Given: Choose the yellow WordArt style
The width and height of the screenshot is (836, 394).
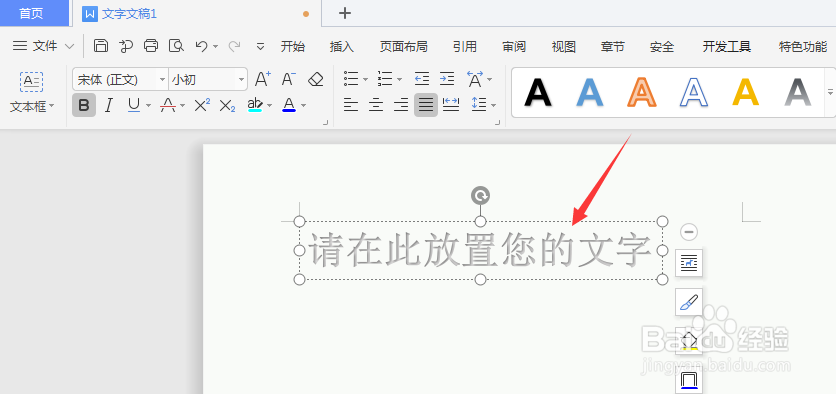Looking at the screenshot, I should coord(745,92).
